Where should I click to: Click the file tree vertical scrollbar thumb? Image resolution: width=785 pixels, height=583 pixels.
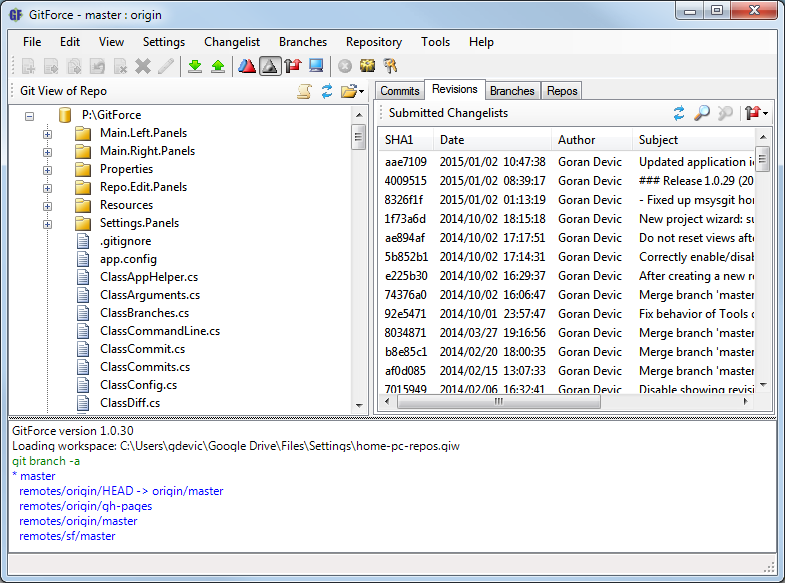click(358, 137)
